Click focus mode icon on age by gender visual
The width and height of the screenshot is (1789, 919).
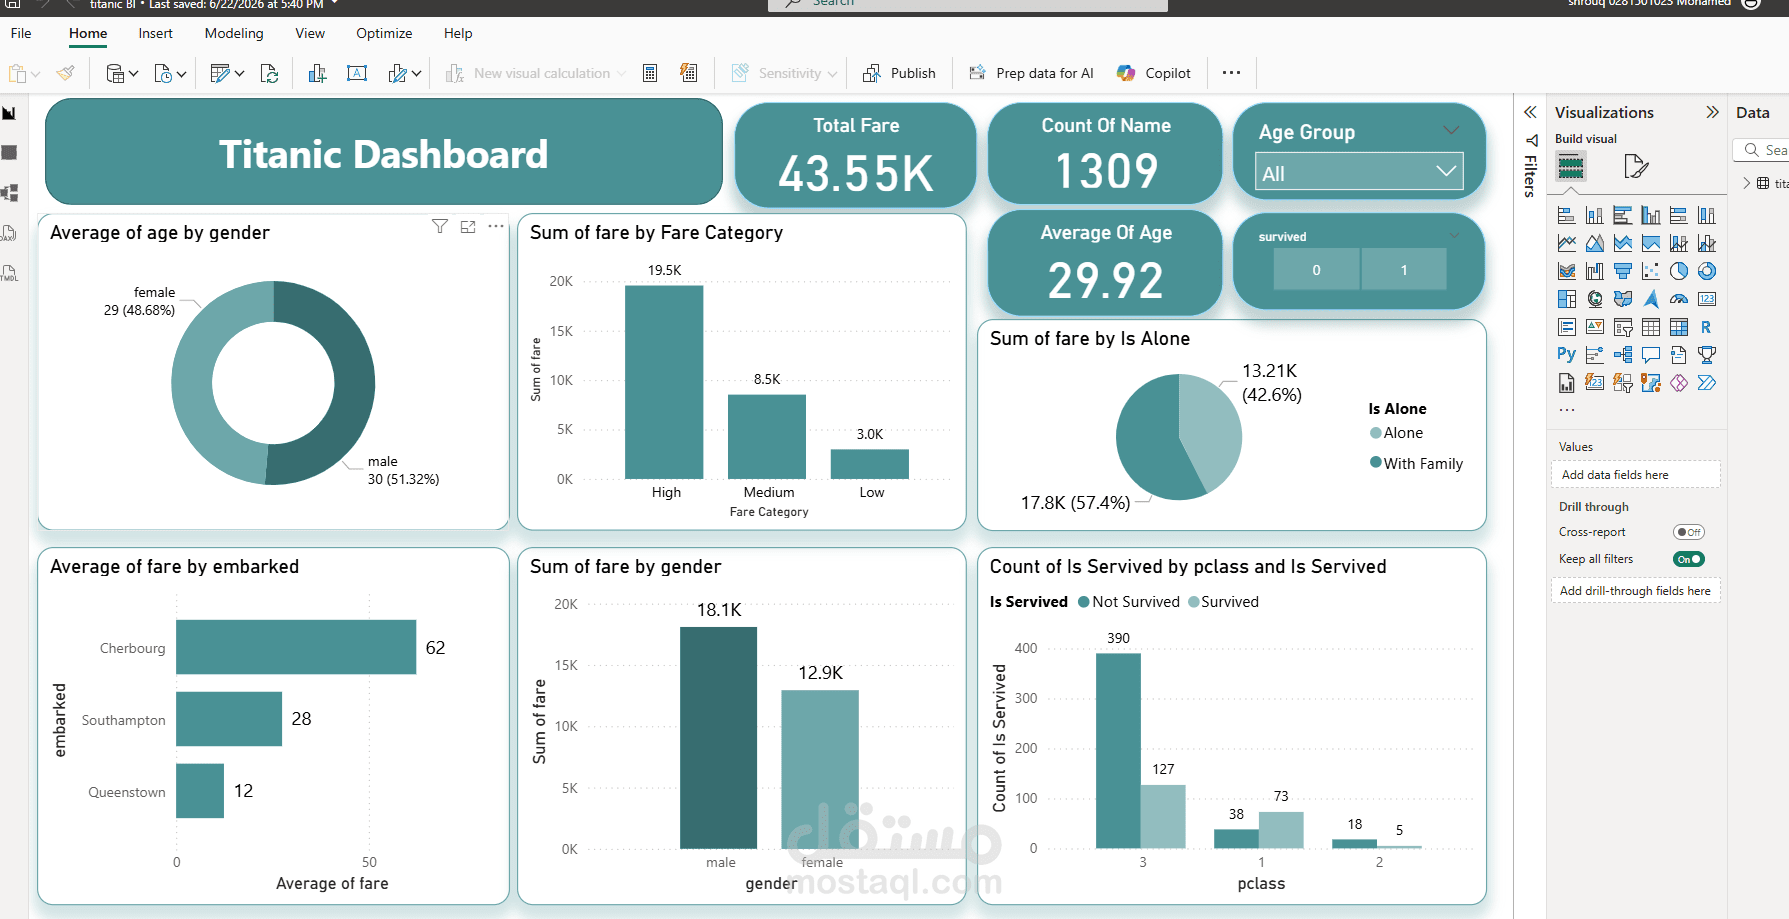pos(468,227)
